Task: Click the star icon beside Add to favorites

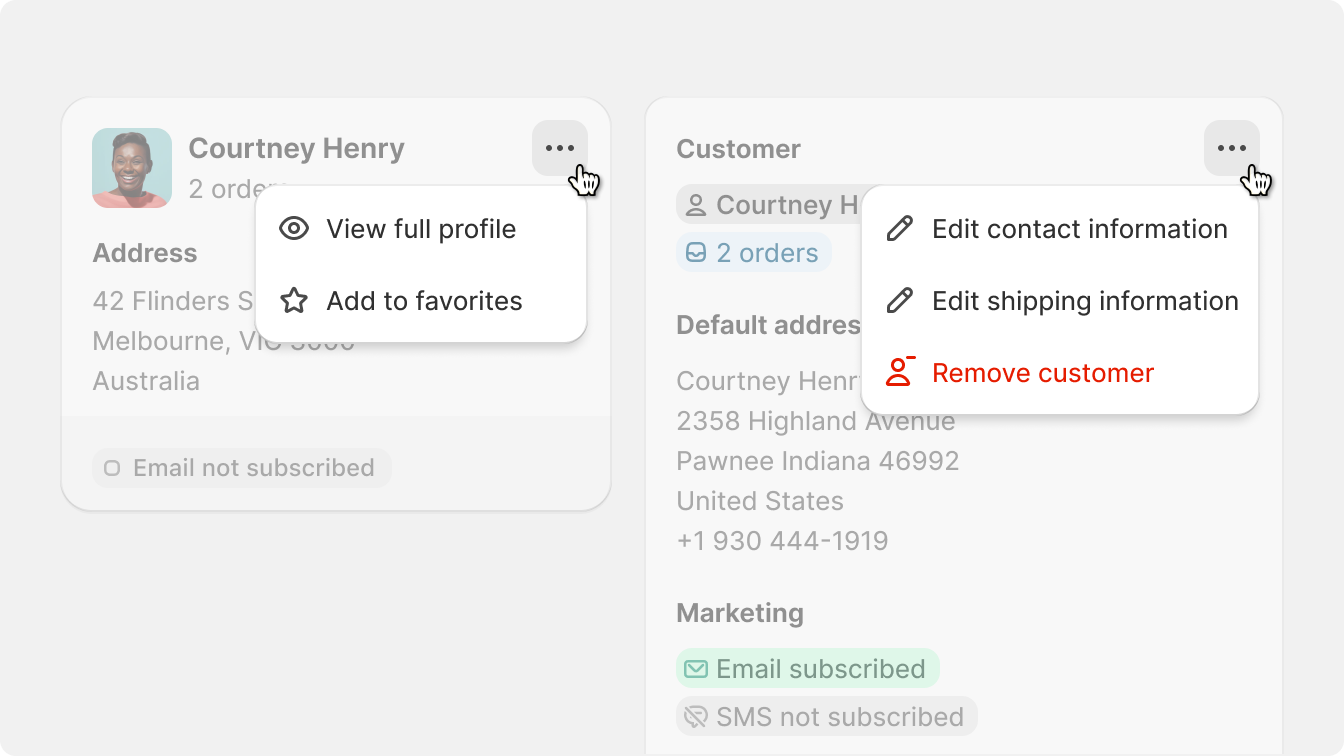Action: [294, 301]
